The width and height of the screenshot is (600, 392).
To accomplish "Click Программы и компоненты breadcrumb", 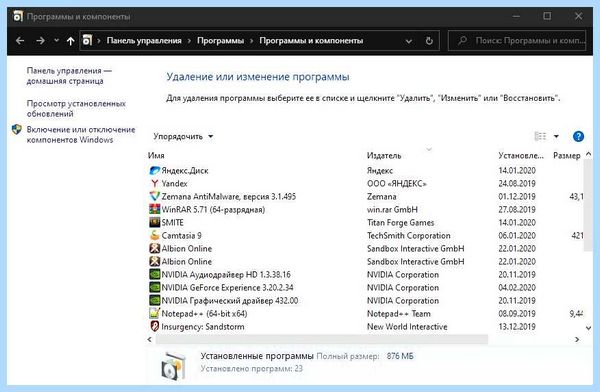I will pyautogui.click(x=311, y=41).
